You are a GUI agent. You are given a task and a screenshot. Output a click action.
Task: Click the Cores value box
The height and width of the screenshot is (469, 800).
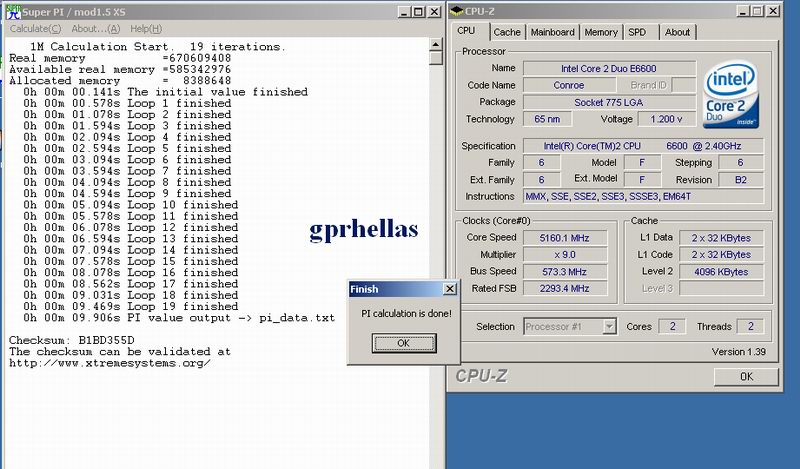coord(672,327)
